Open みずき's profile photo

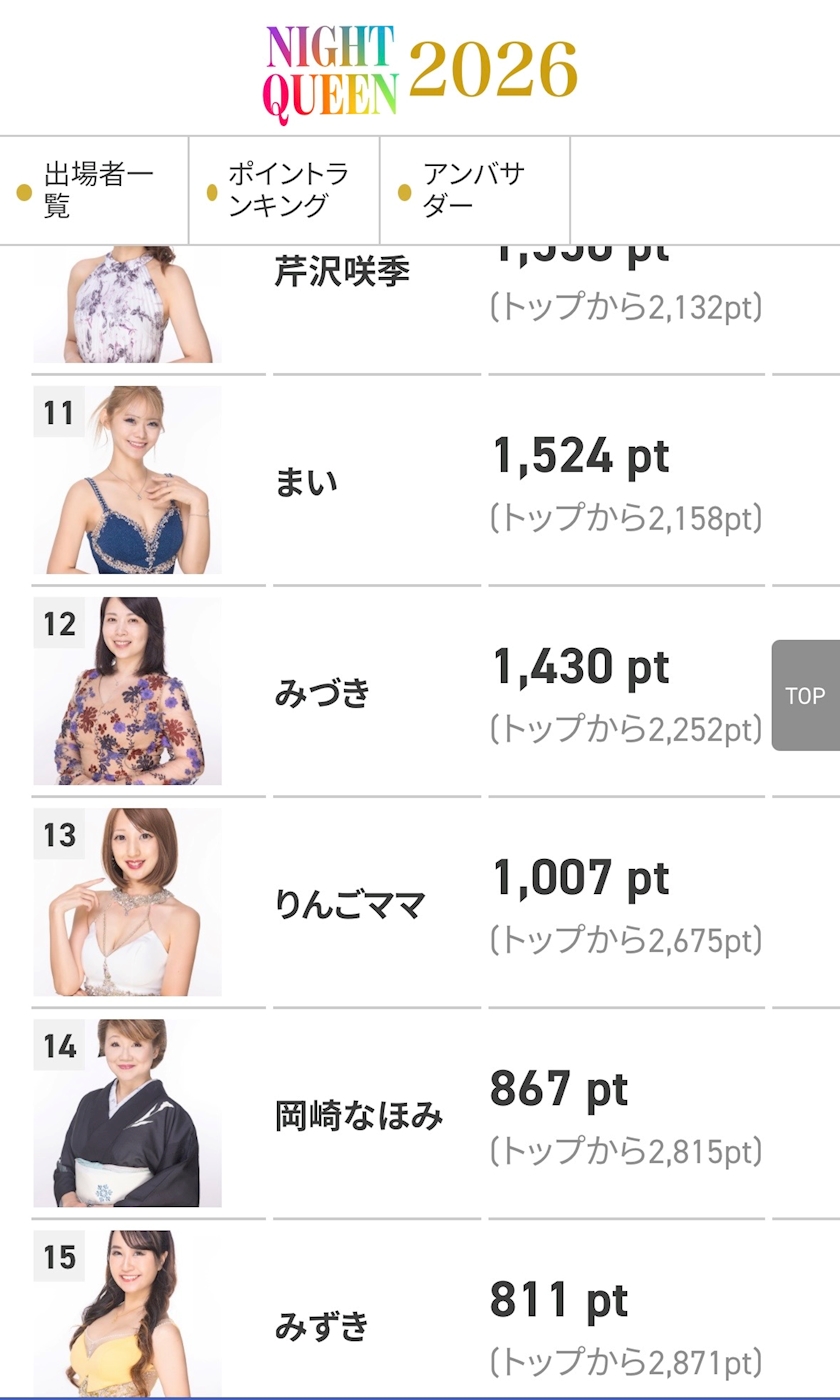coord(127,1314)
